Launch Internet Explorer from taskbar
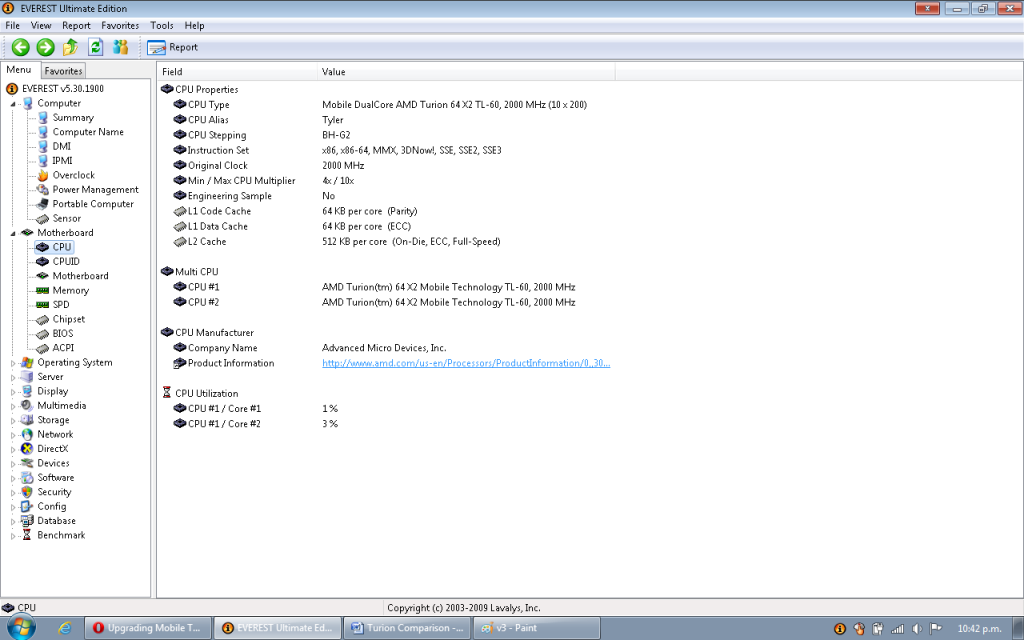 (x=65, y=628)
